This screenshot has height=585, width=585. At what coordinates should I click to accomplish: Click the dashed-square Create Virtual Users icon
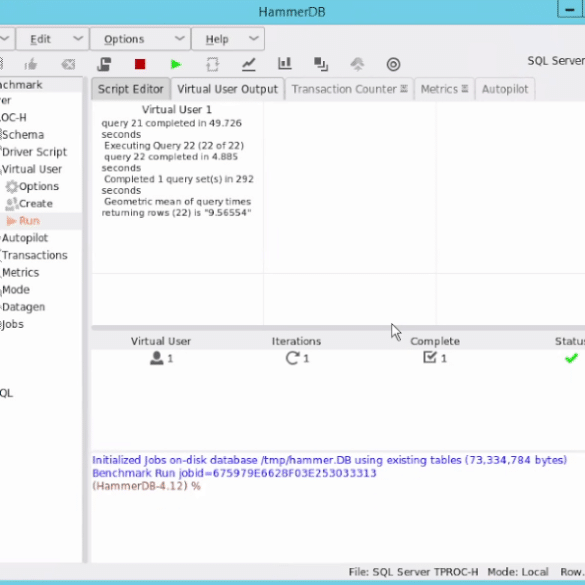tap(212, 64)
